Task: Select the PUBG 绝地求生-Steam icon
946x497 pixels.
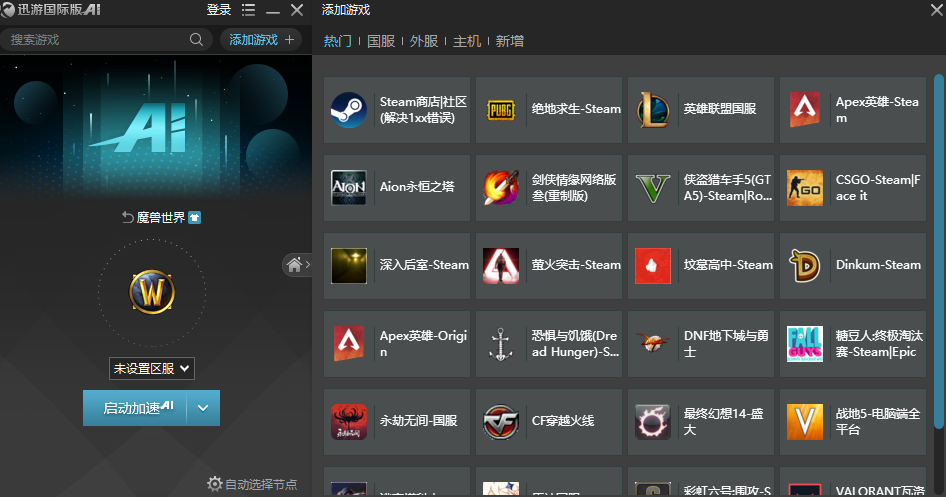Action: tap(501, 110)
